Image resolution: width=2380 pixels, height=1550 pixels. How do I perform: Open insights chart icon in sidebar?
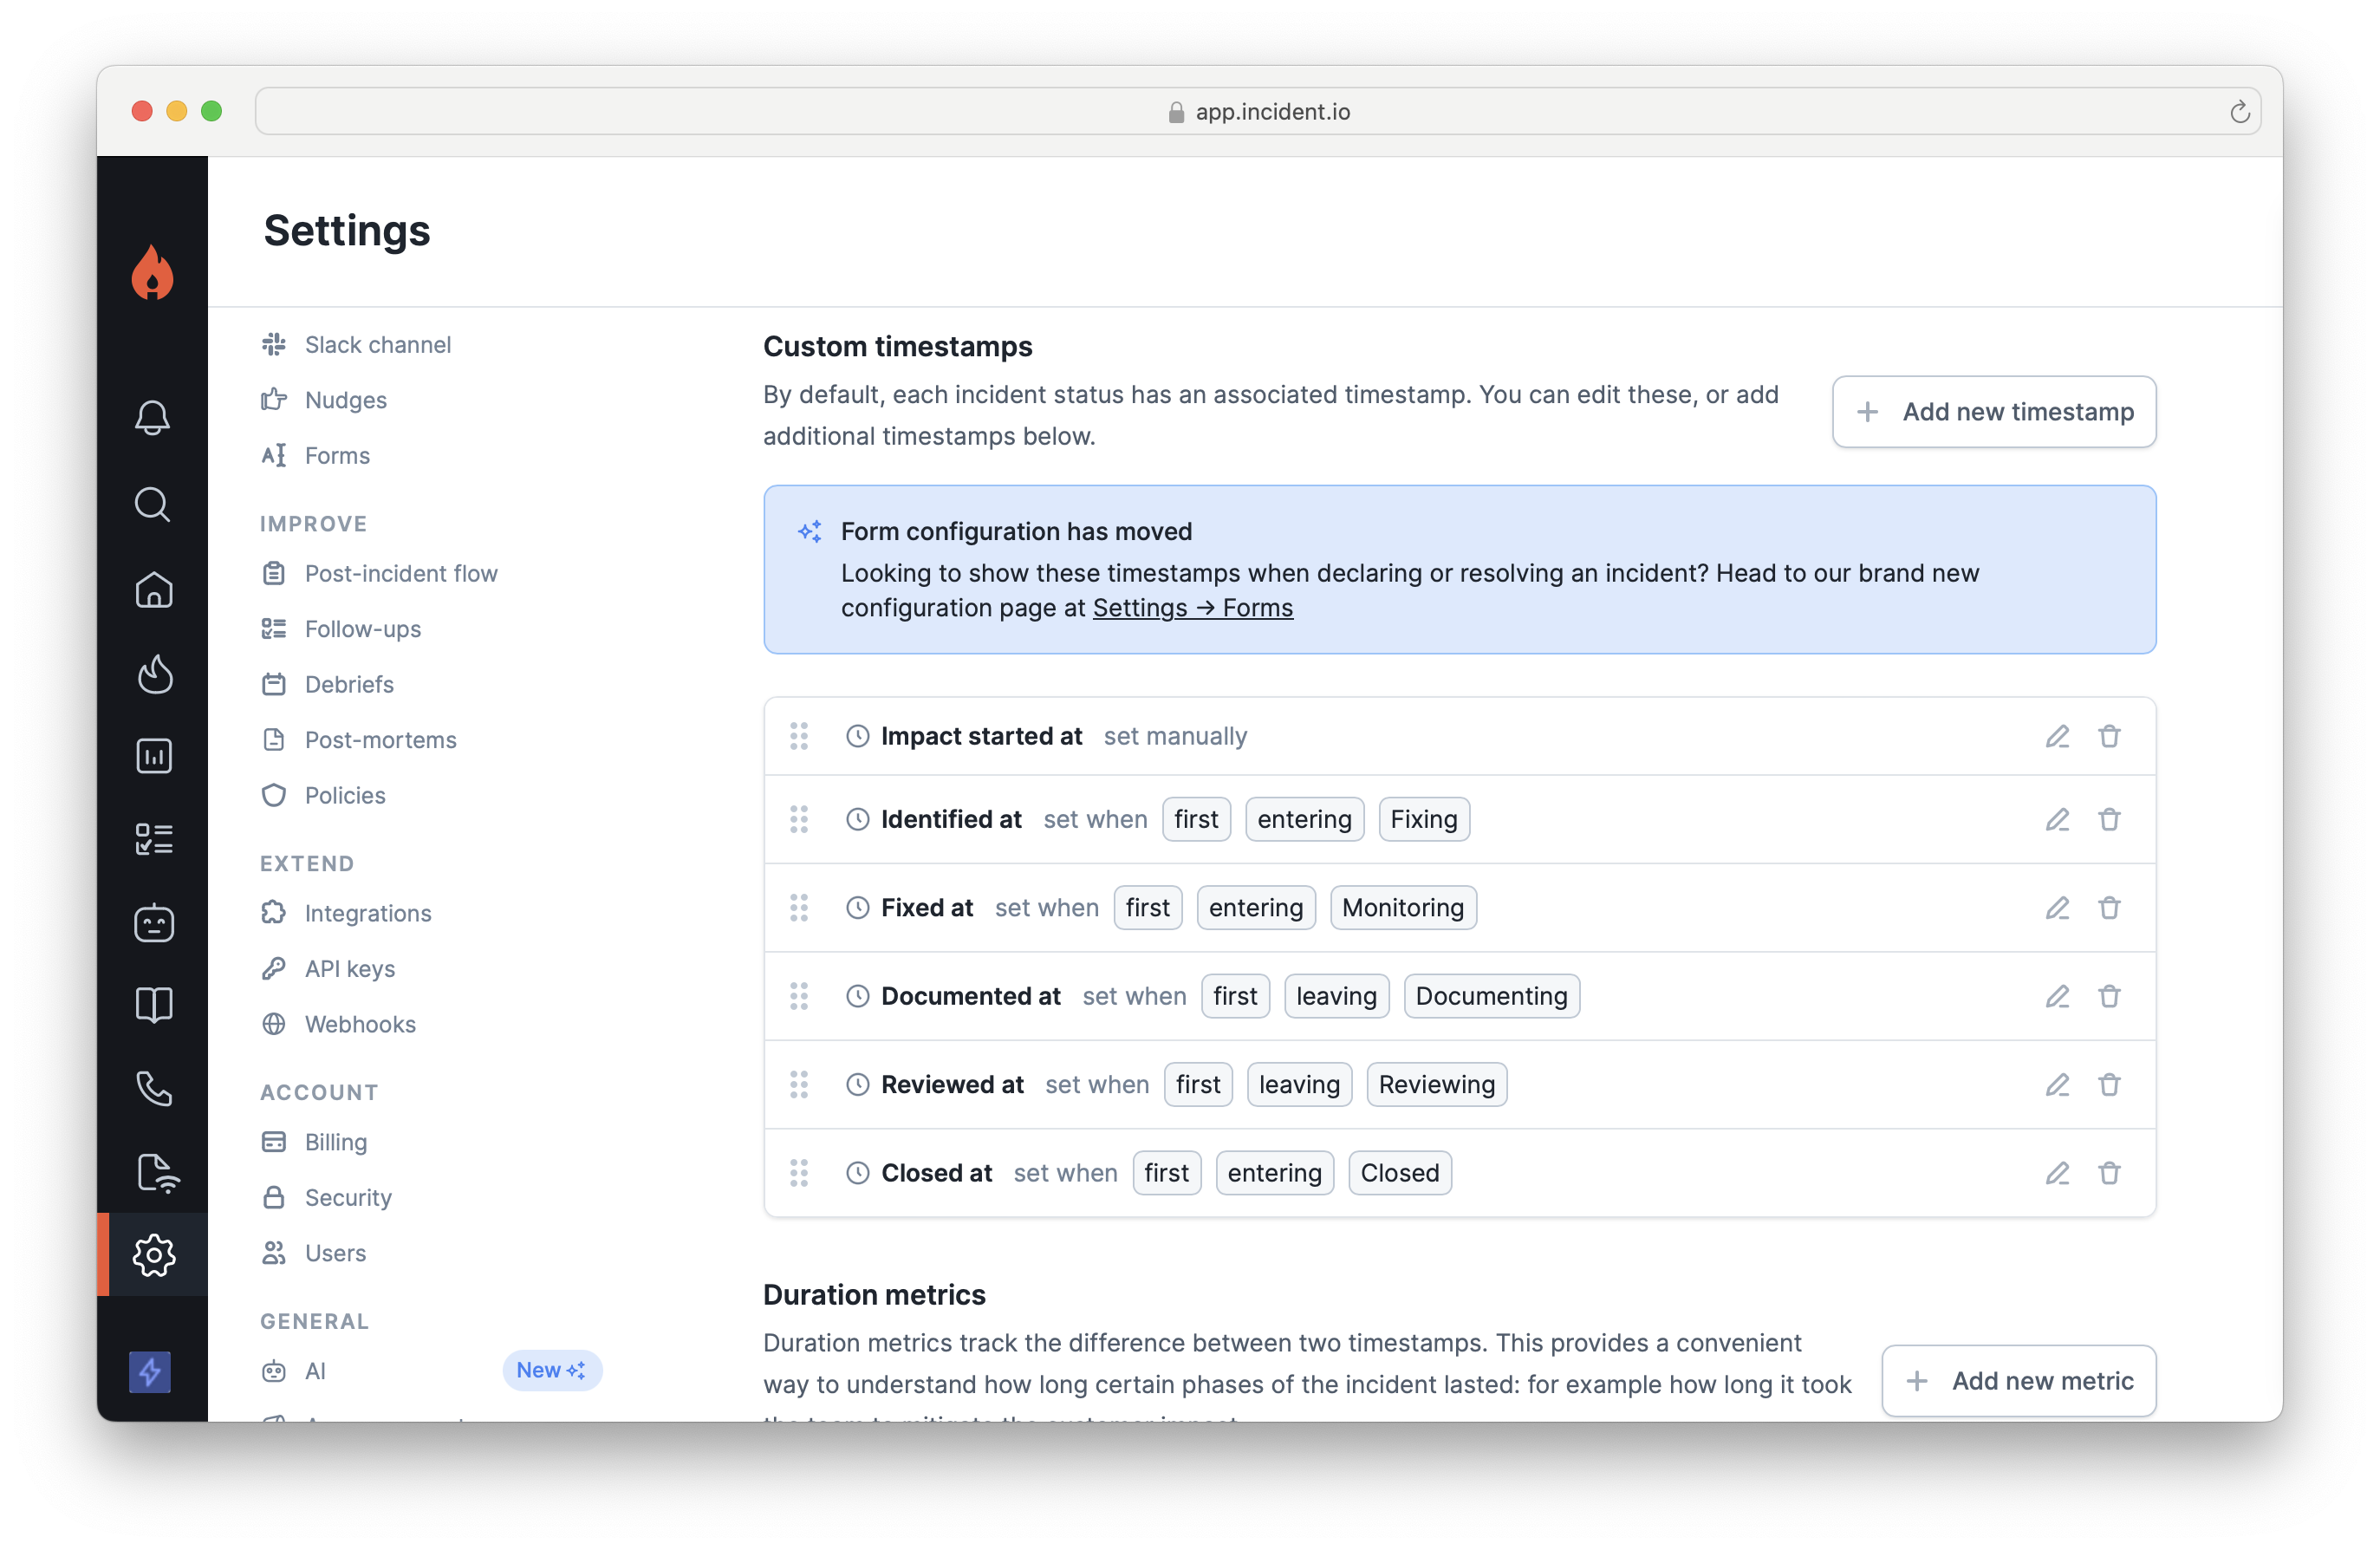pyautogui.click(x=153, y=756)
